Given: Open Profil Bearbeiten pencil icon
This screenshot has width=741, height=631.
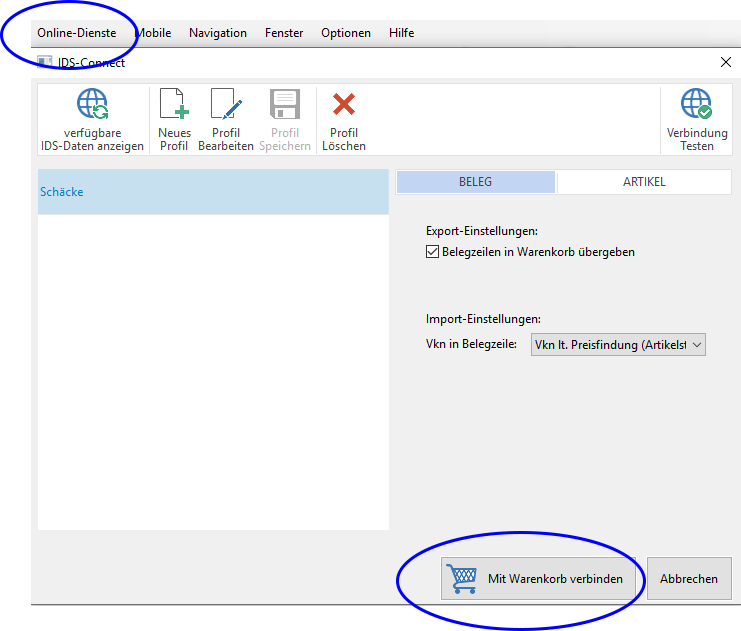Looking at the screenshot, I should point(226,105).
